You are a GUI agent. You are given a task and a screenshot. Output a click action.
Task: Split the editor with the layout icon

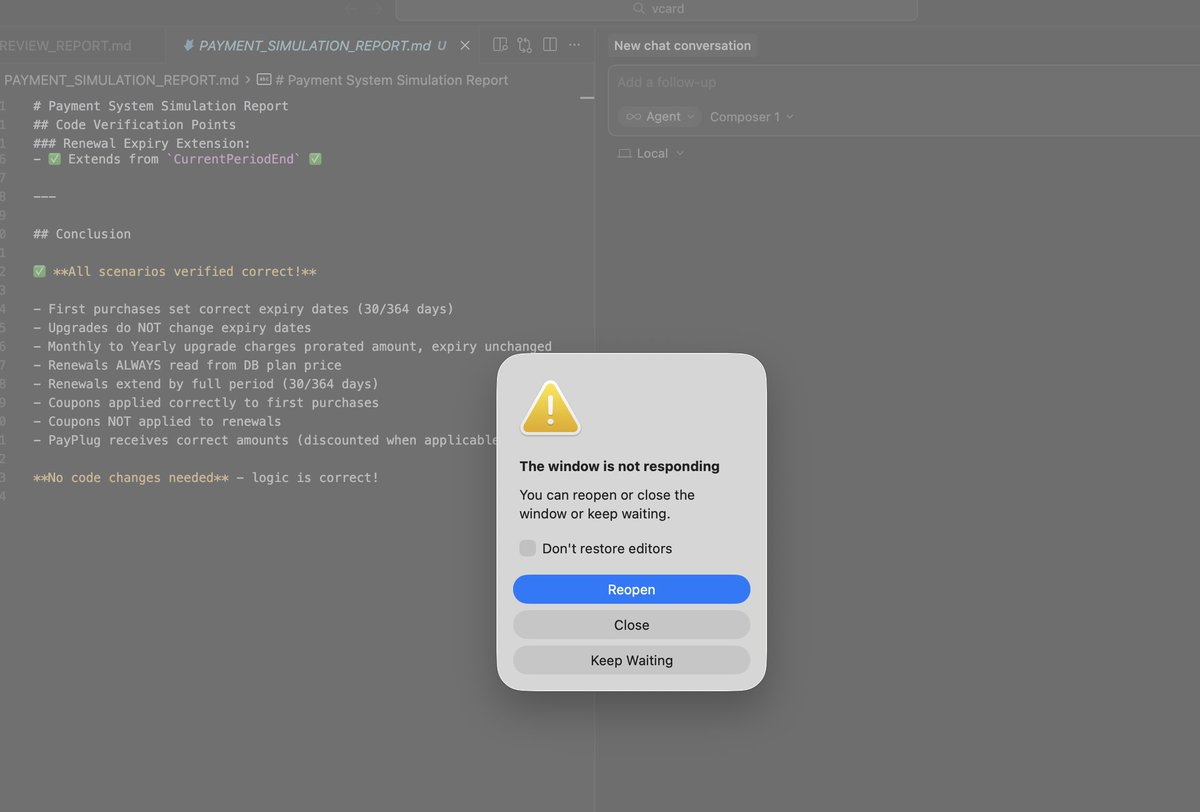point(549,45)
